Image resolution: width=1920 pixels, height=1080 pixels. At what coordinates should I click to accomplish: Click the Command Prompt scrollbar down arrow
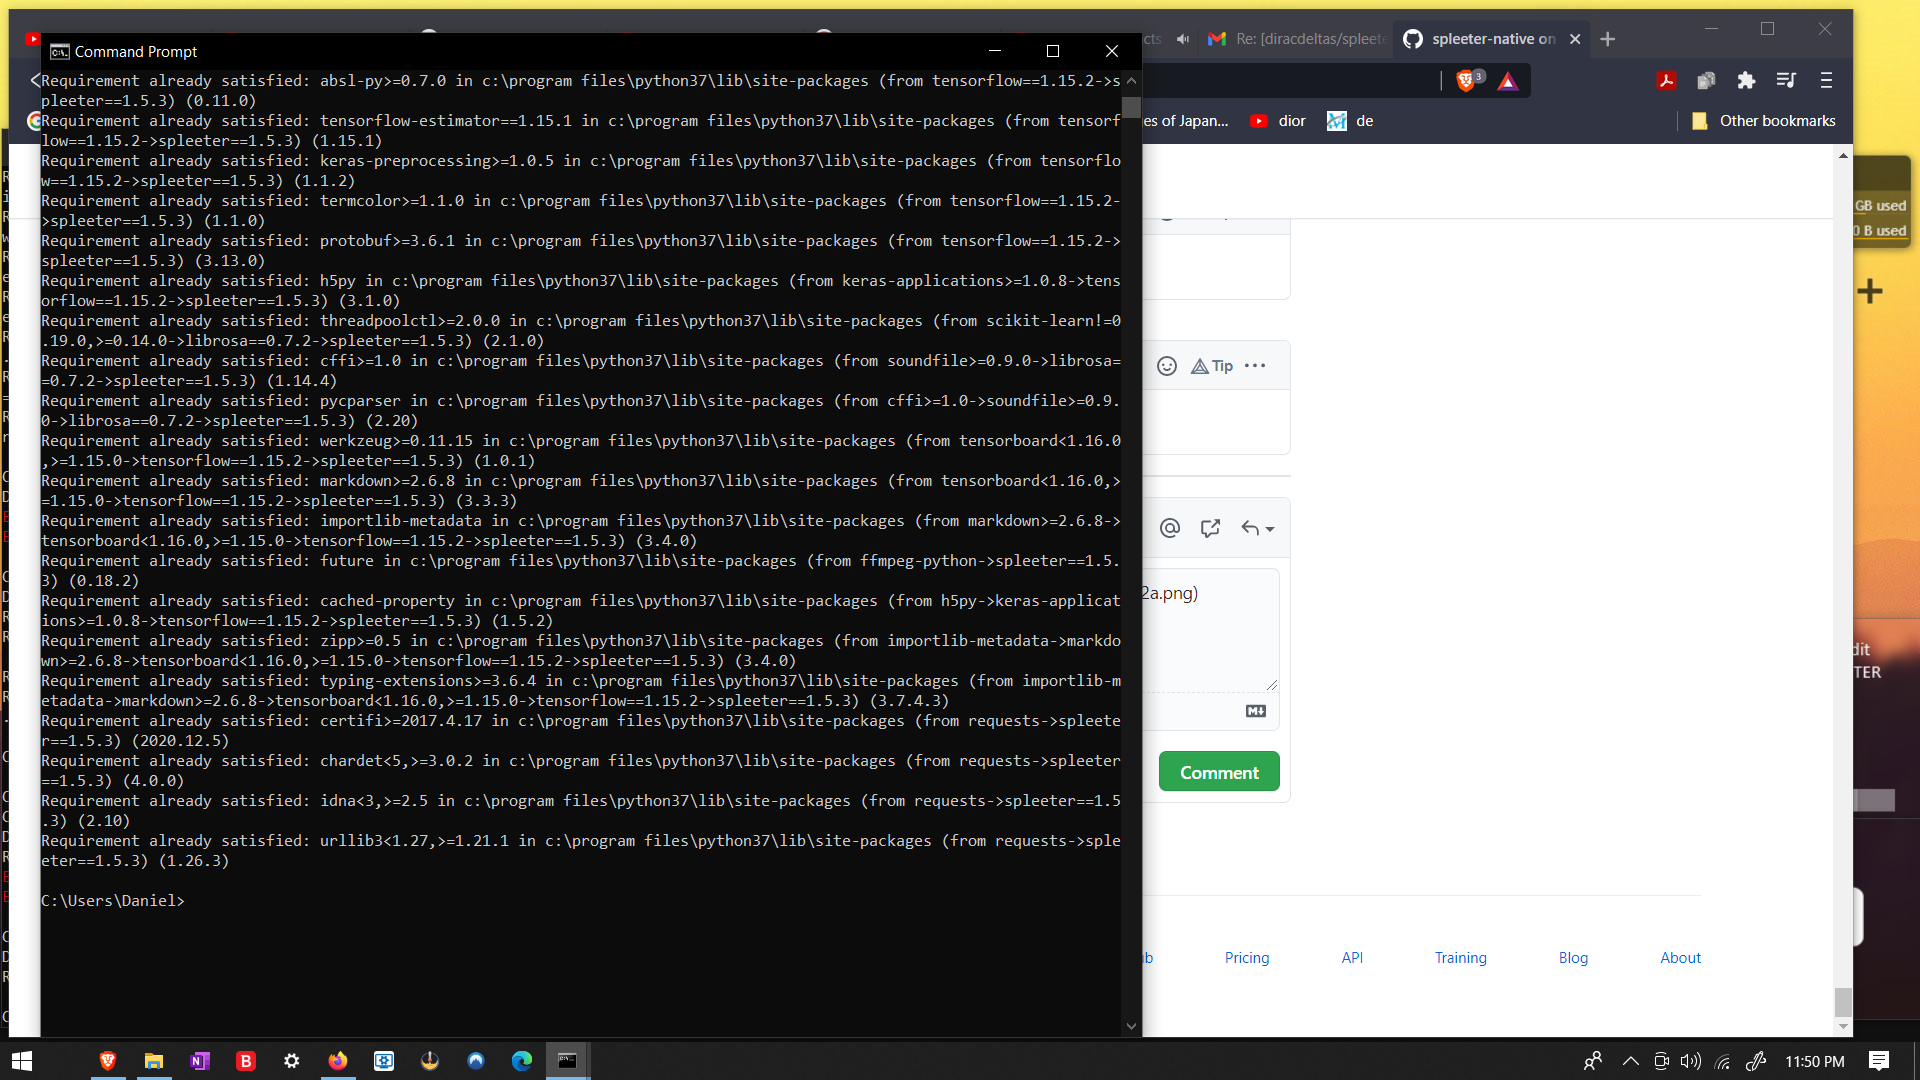(x=1130, y=1025)
